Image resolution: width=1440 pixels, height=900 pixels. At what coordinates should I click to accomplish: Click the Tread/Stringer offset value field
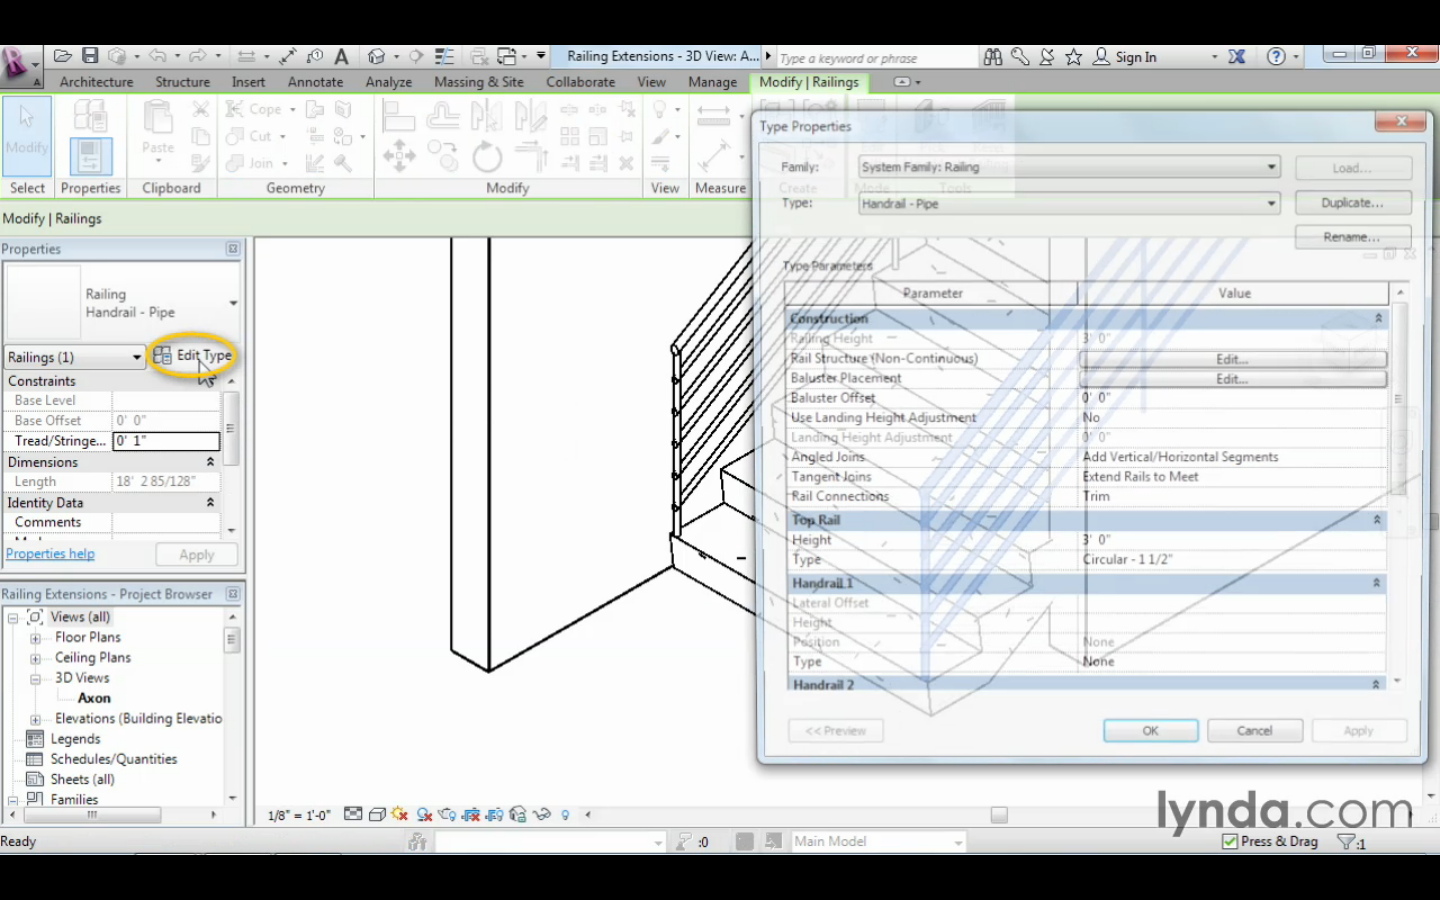[x=166, y=441]
